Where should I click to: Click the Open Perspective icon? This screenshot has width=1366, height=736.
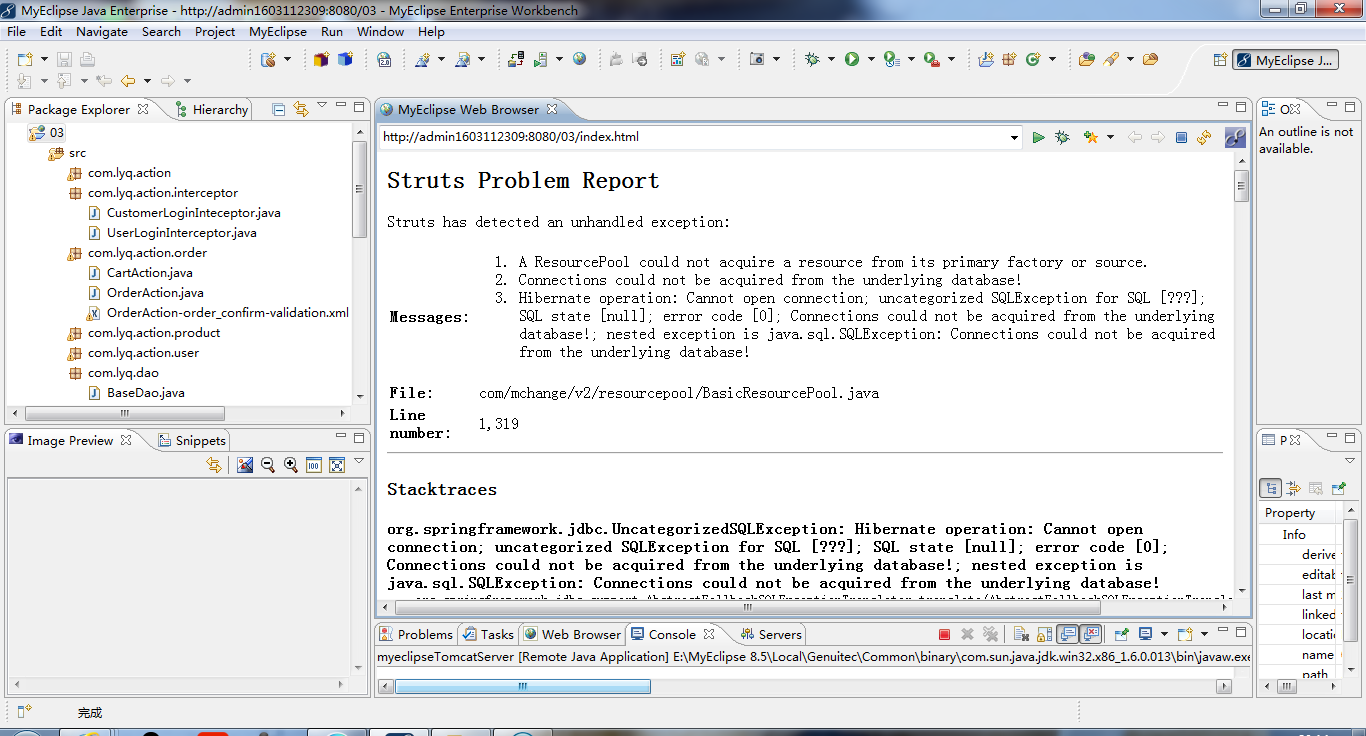point(1220,60)
